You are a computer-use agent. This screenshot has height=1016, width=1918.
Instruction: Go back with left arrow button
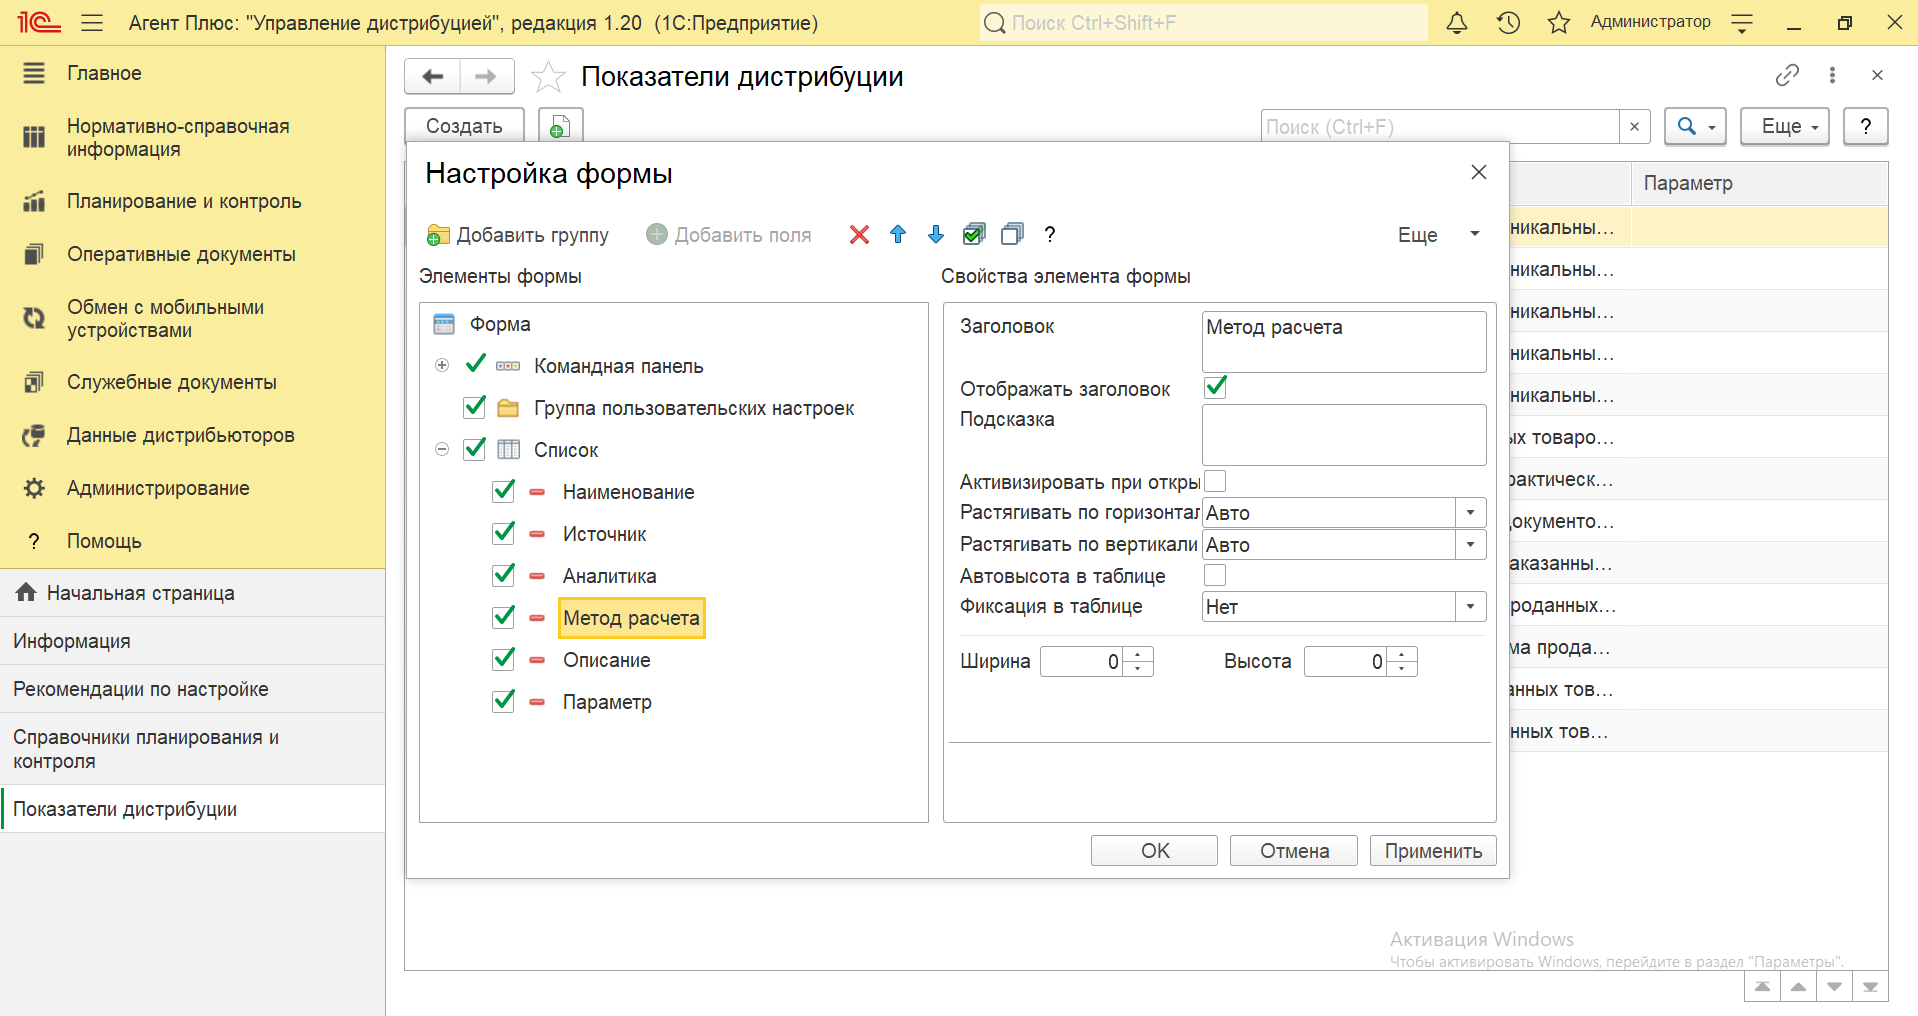coord(433,76)
